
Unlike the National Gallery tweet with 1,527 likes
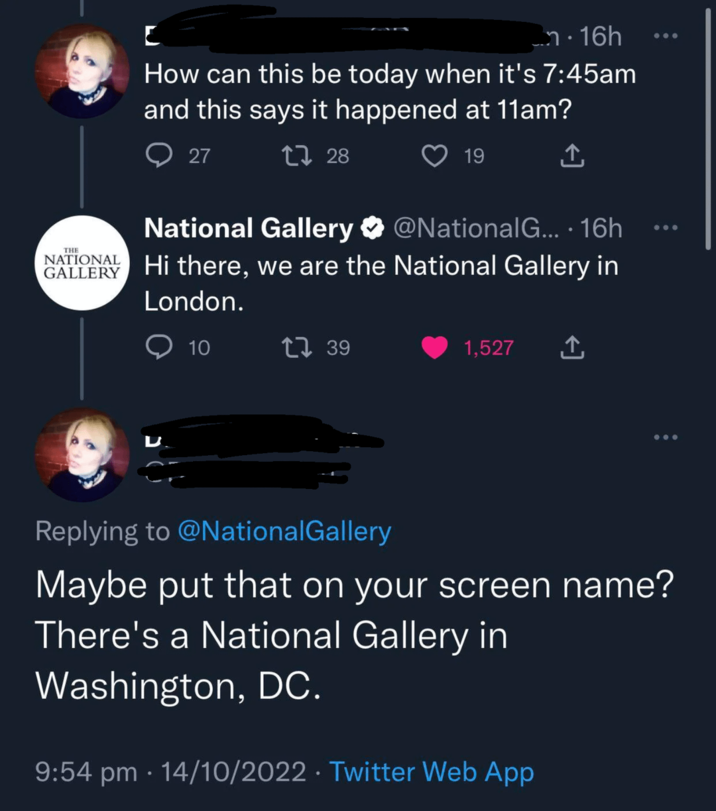pos(435,348)
